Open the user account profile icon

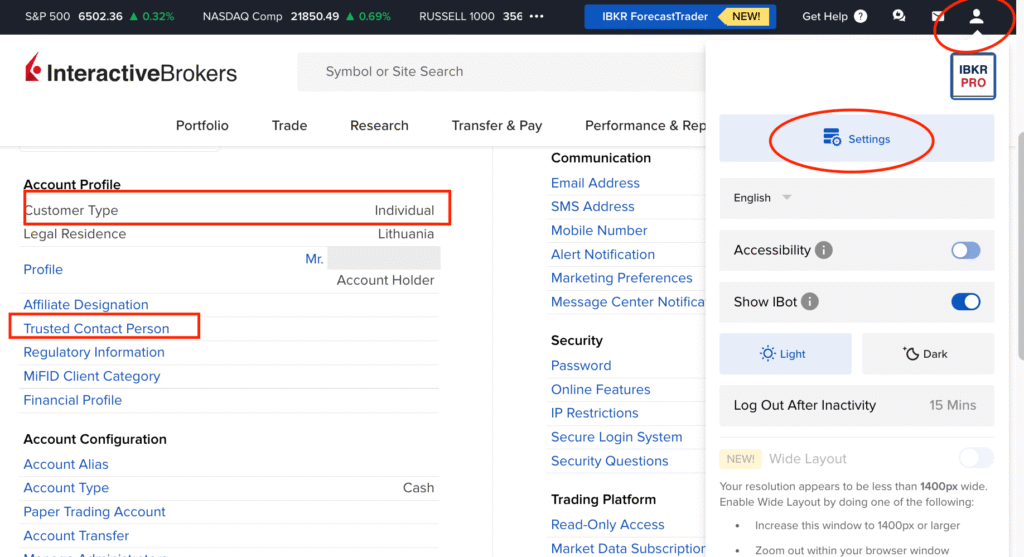(976, 16)
